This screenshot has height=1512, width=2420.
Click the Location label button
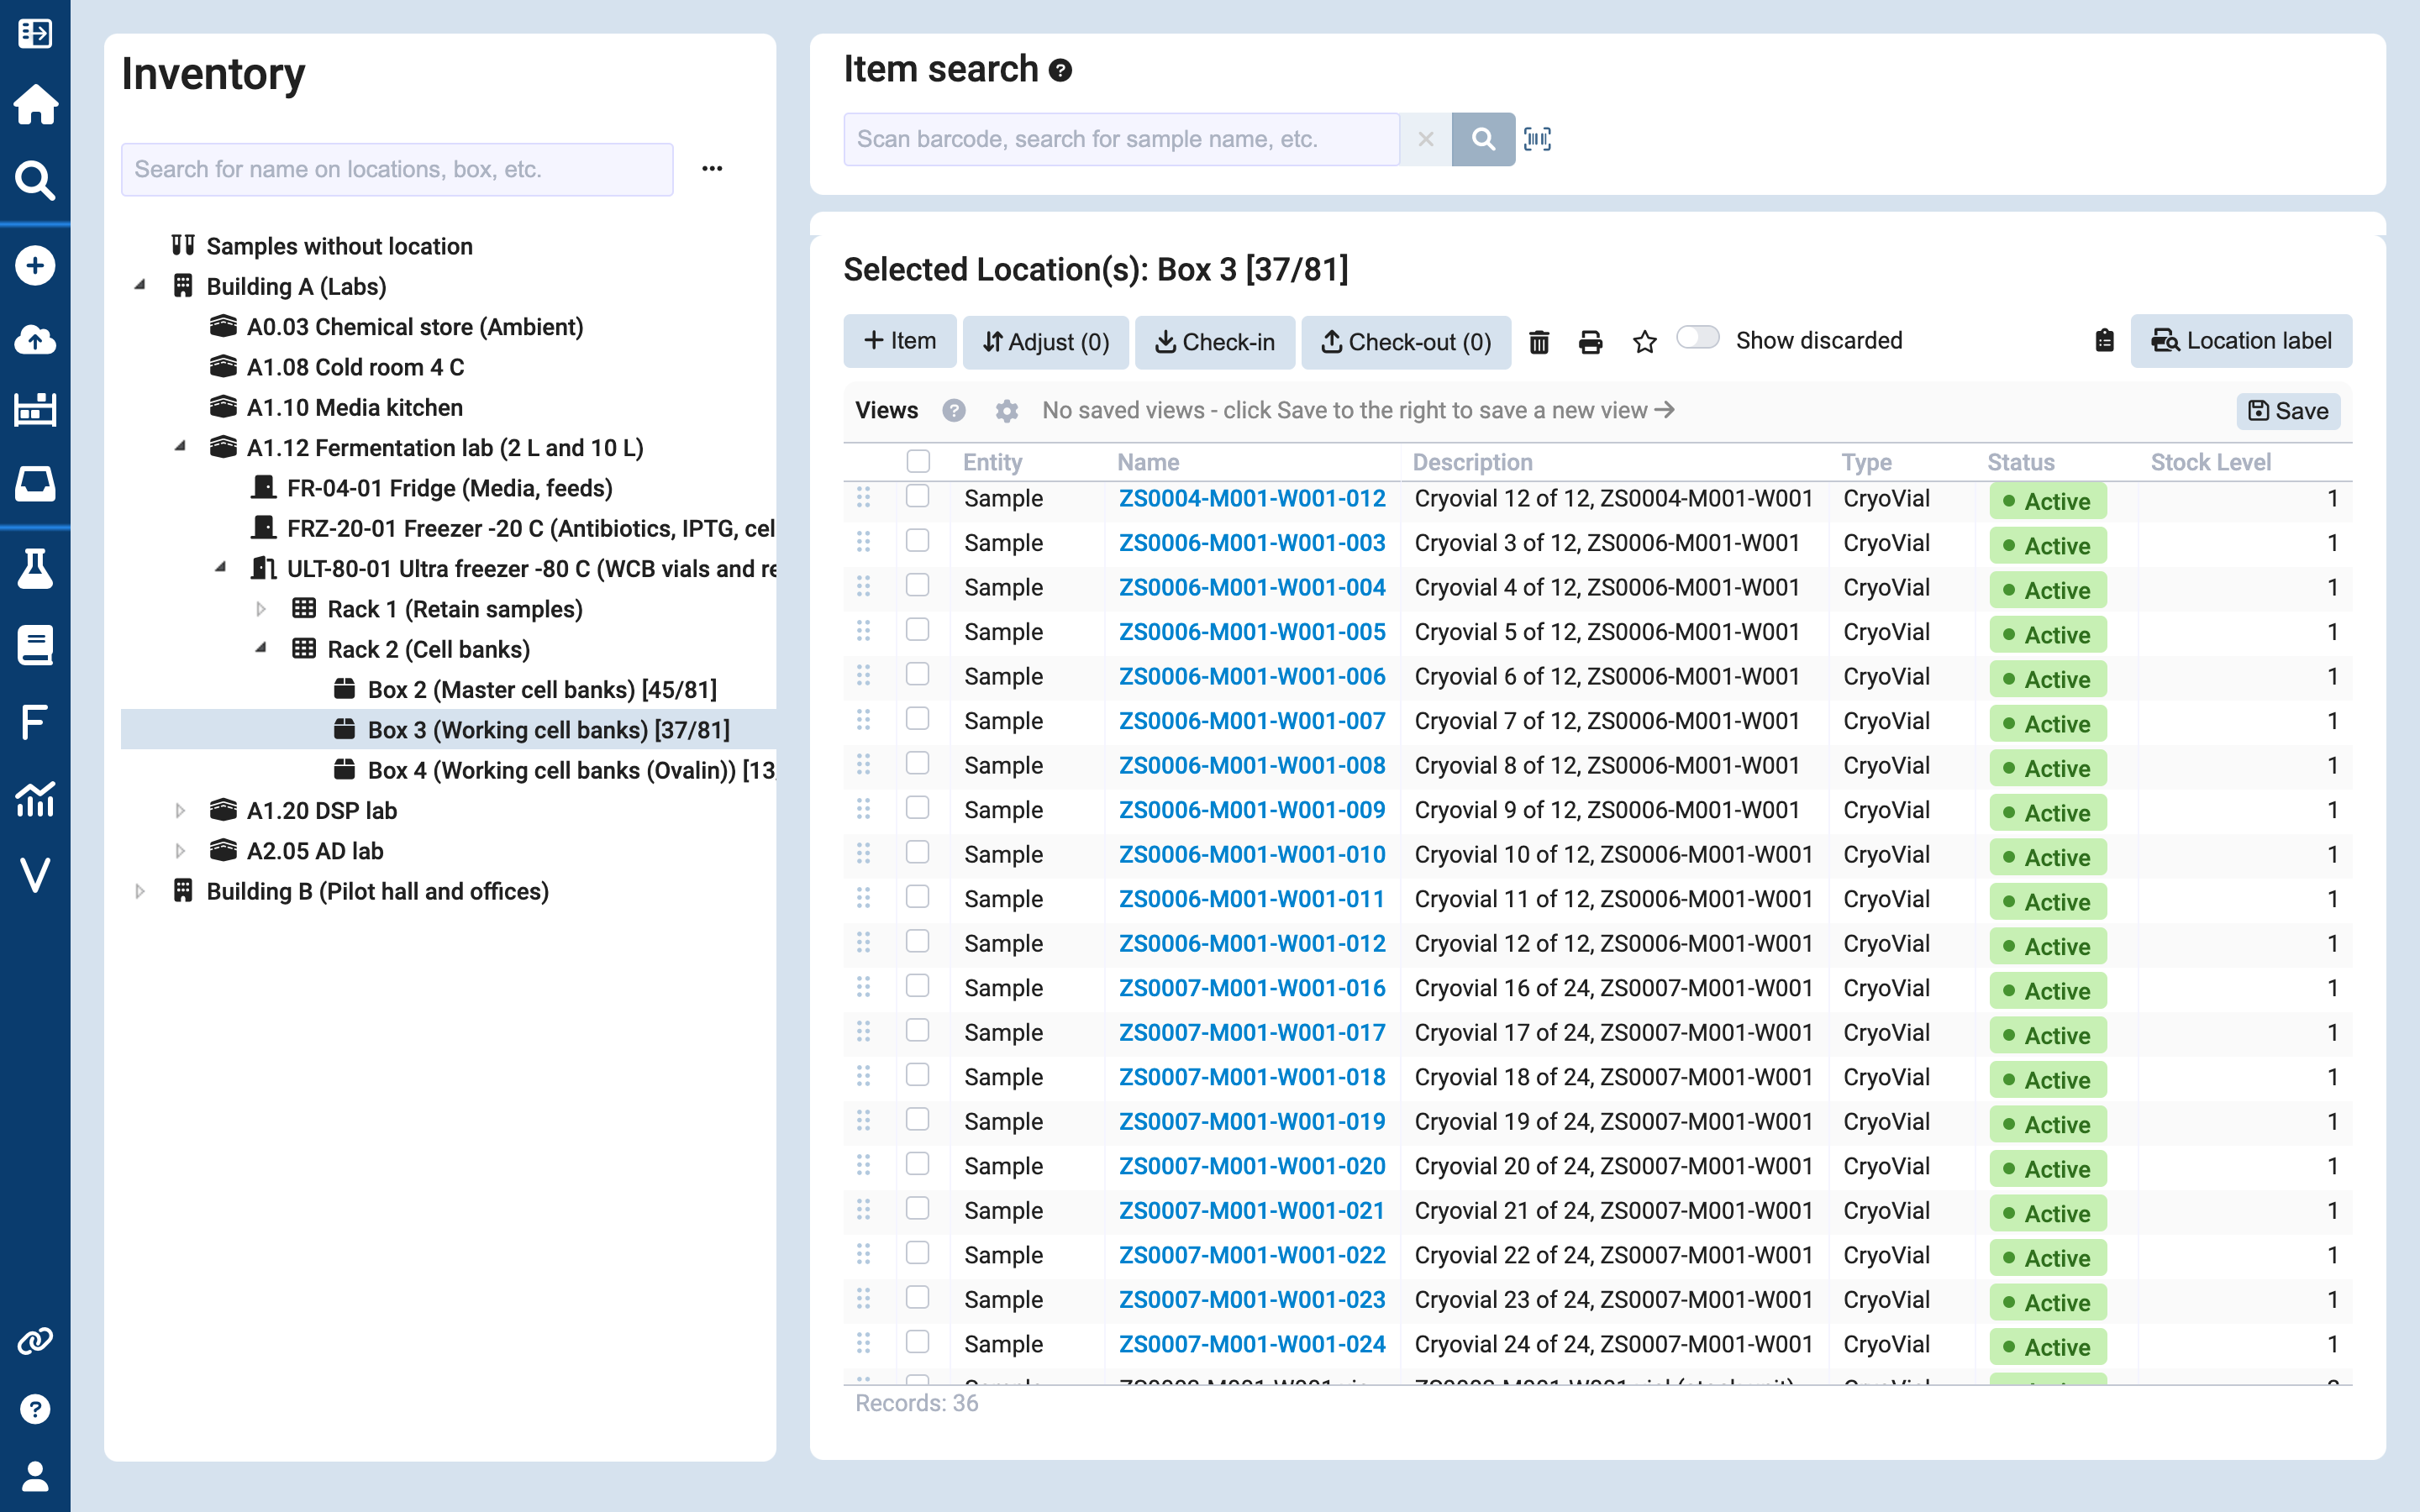coord(2241,341)
